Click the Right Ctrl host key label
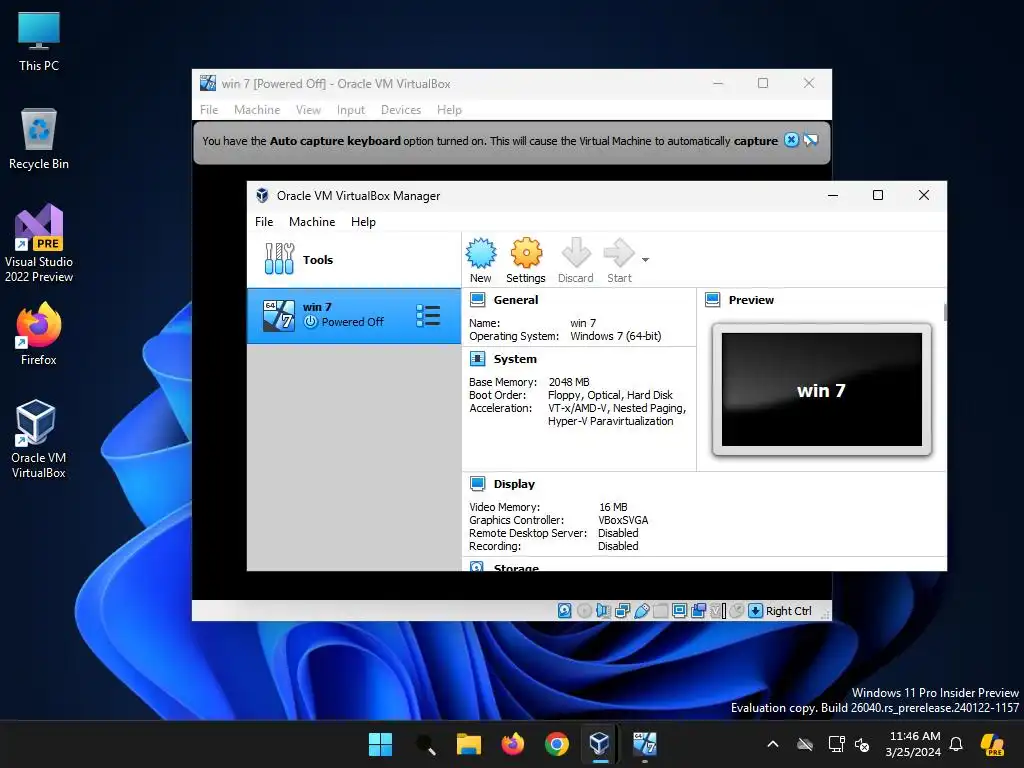1024x768 pixels. tap(789, 611)
